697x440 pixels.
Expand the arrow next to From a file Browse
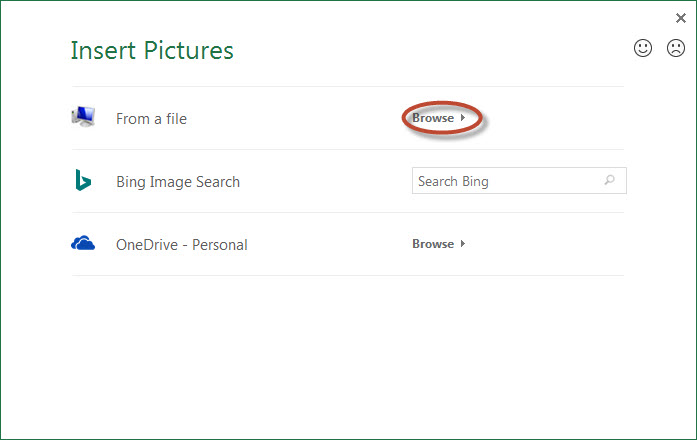click(x=463, y=118)
